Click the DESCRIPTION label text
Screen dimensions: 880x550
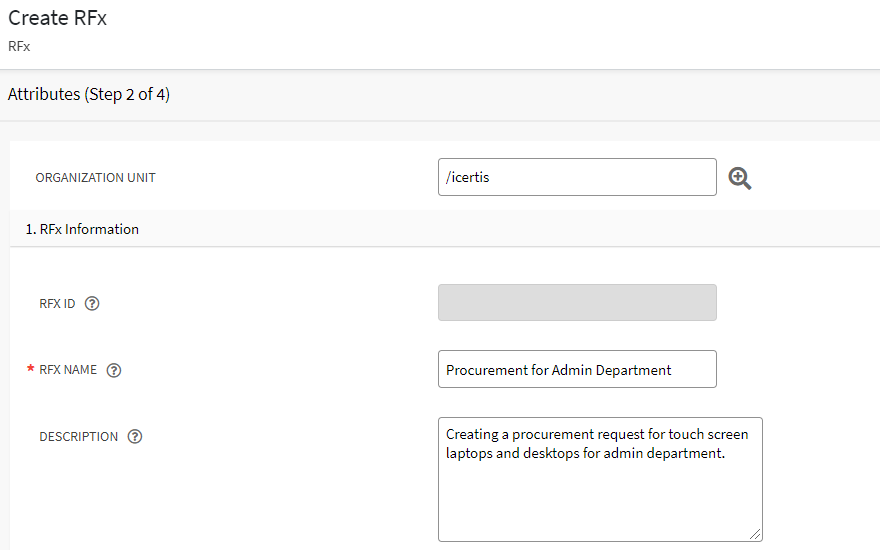[78, 437]
